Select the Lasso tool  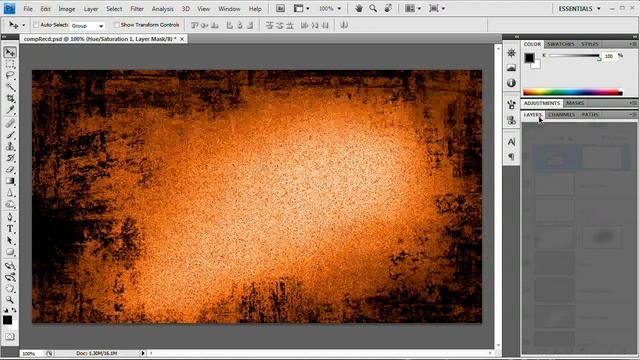pos(10,76)
